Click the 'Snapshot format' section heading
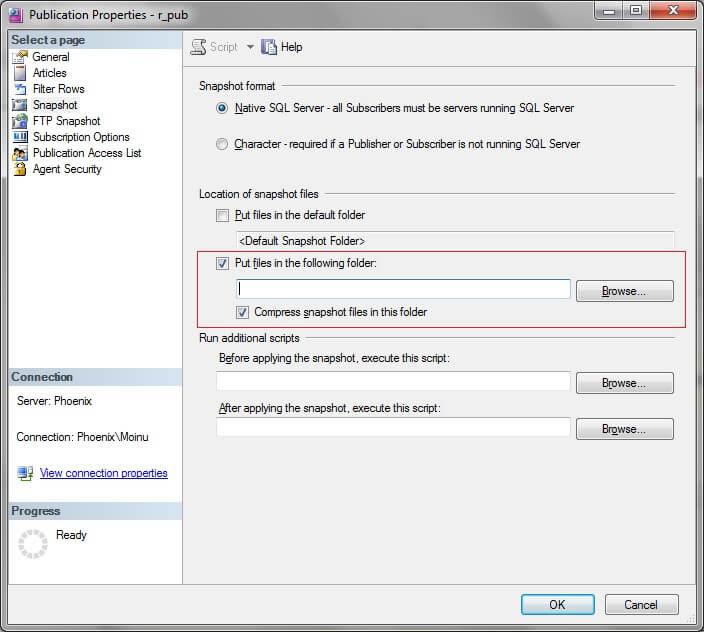 click(237, 86)
